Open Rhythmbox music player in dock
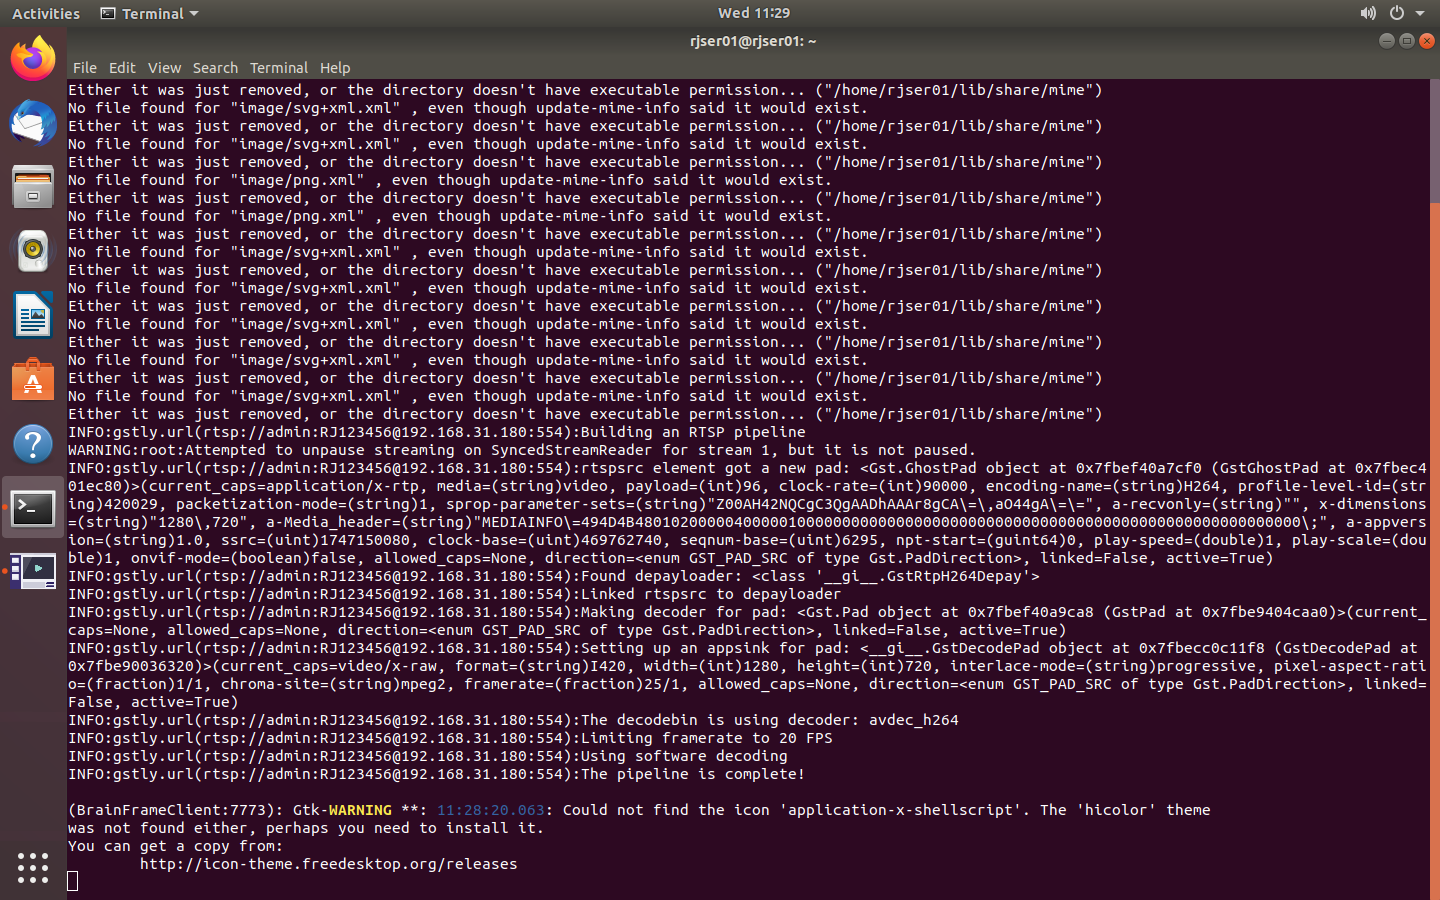1440x900 pixels. [33, 251]
